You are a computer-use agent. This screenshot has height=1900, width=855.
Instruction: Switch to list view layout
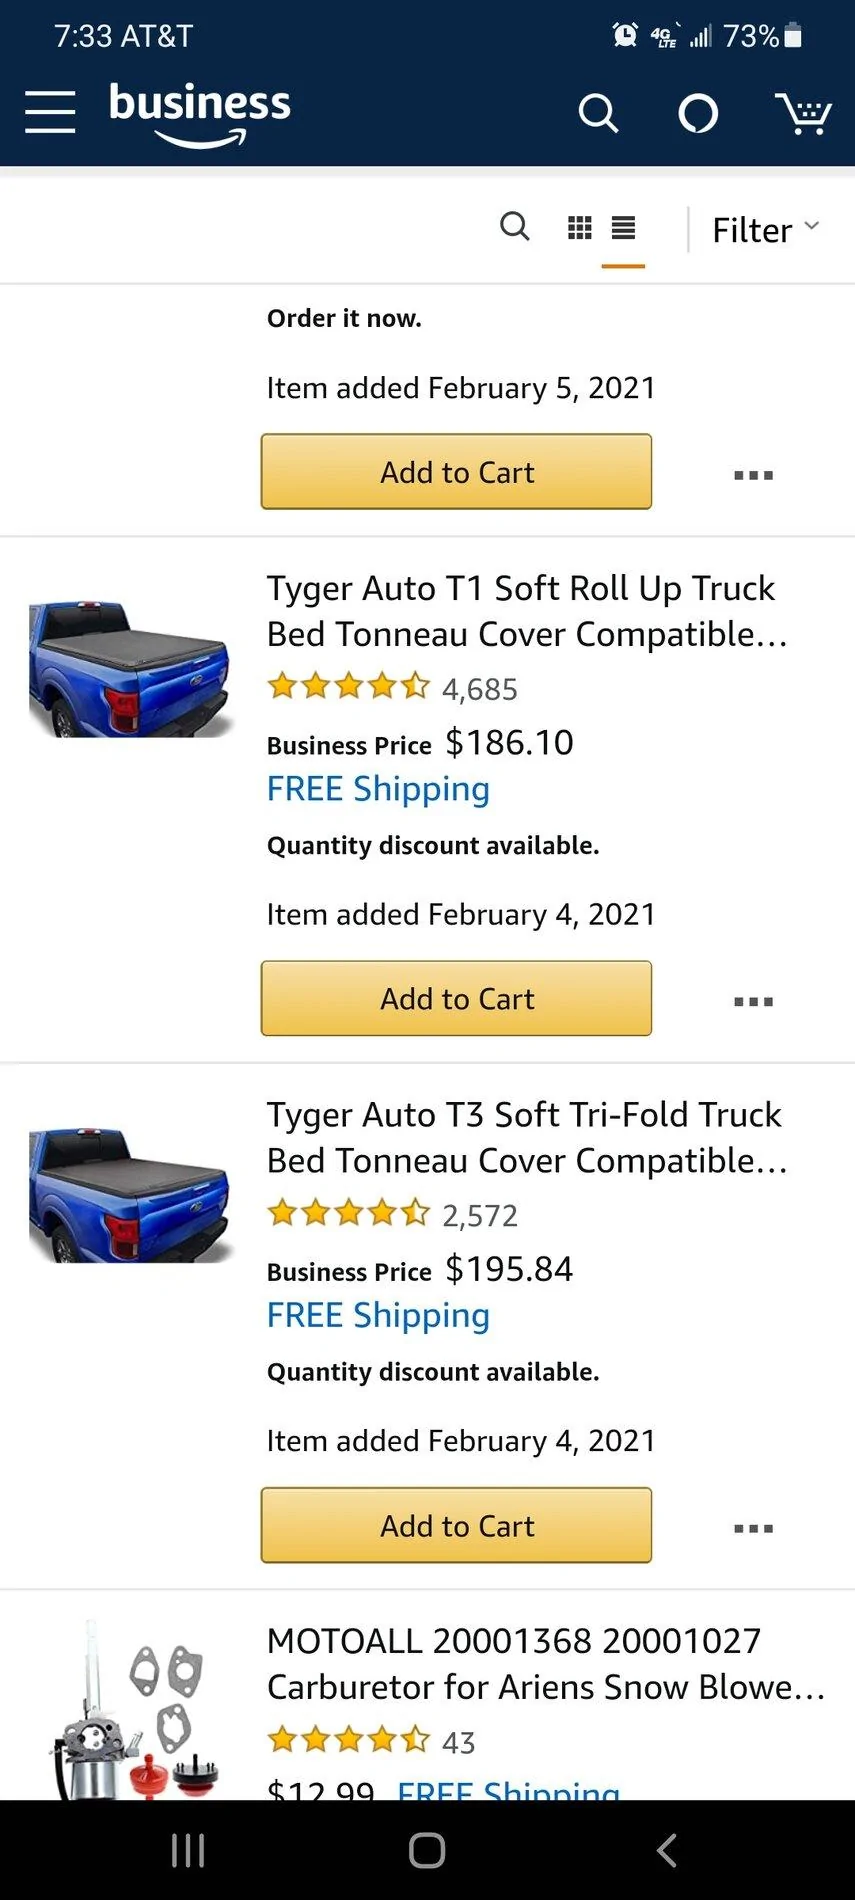click(x=623, y=228)
